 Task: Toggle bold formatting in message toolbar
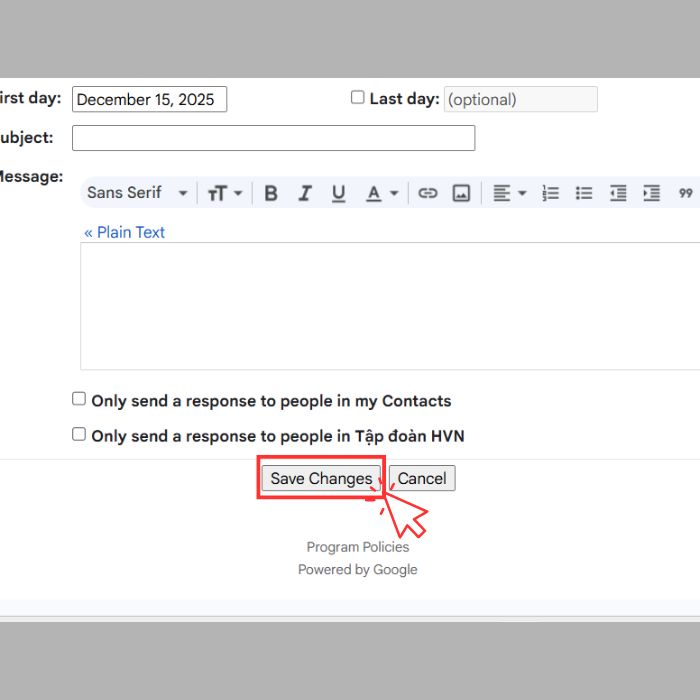click(271, 193)
